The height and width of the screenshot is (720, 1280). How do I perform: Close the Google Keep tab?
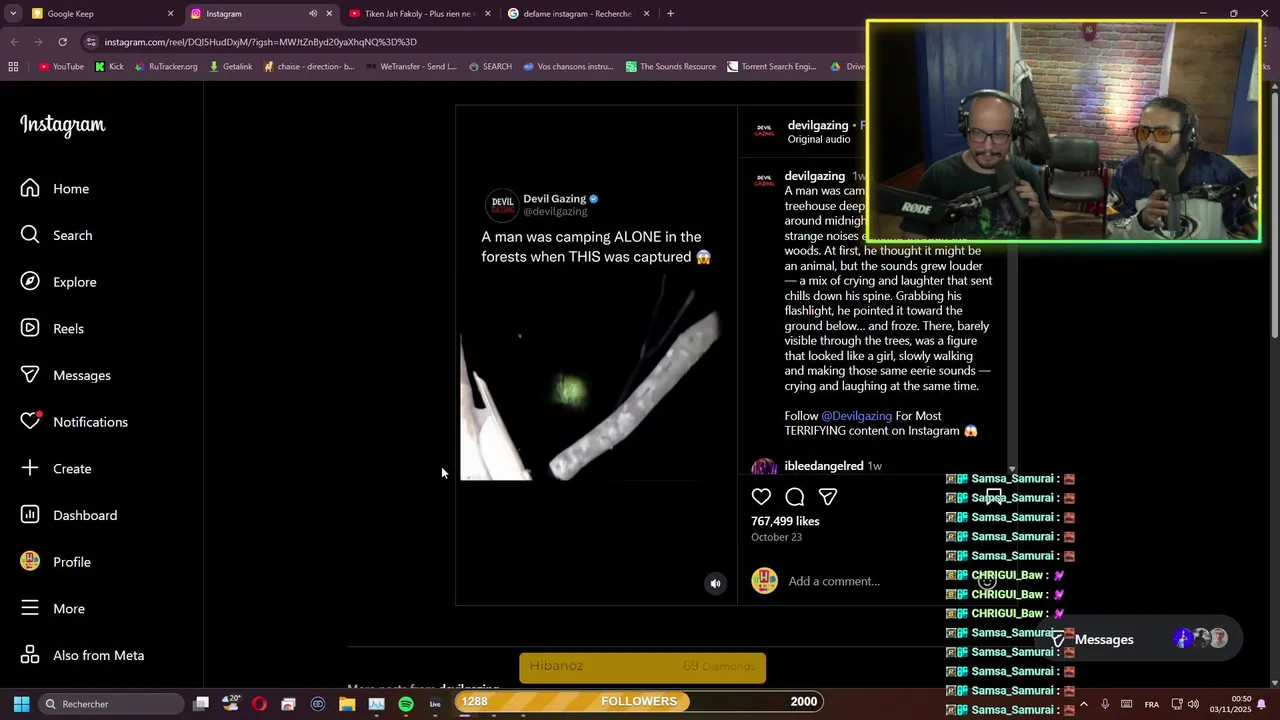click(170, 14)
